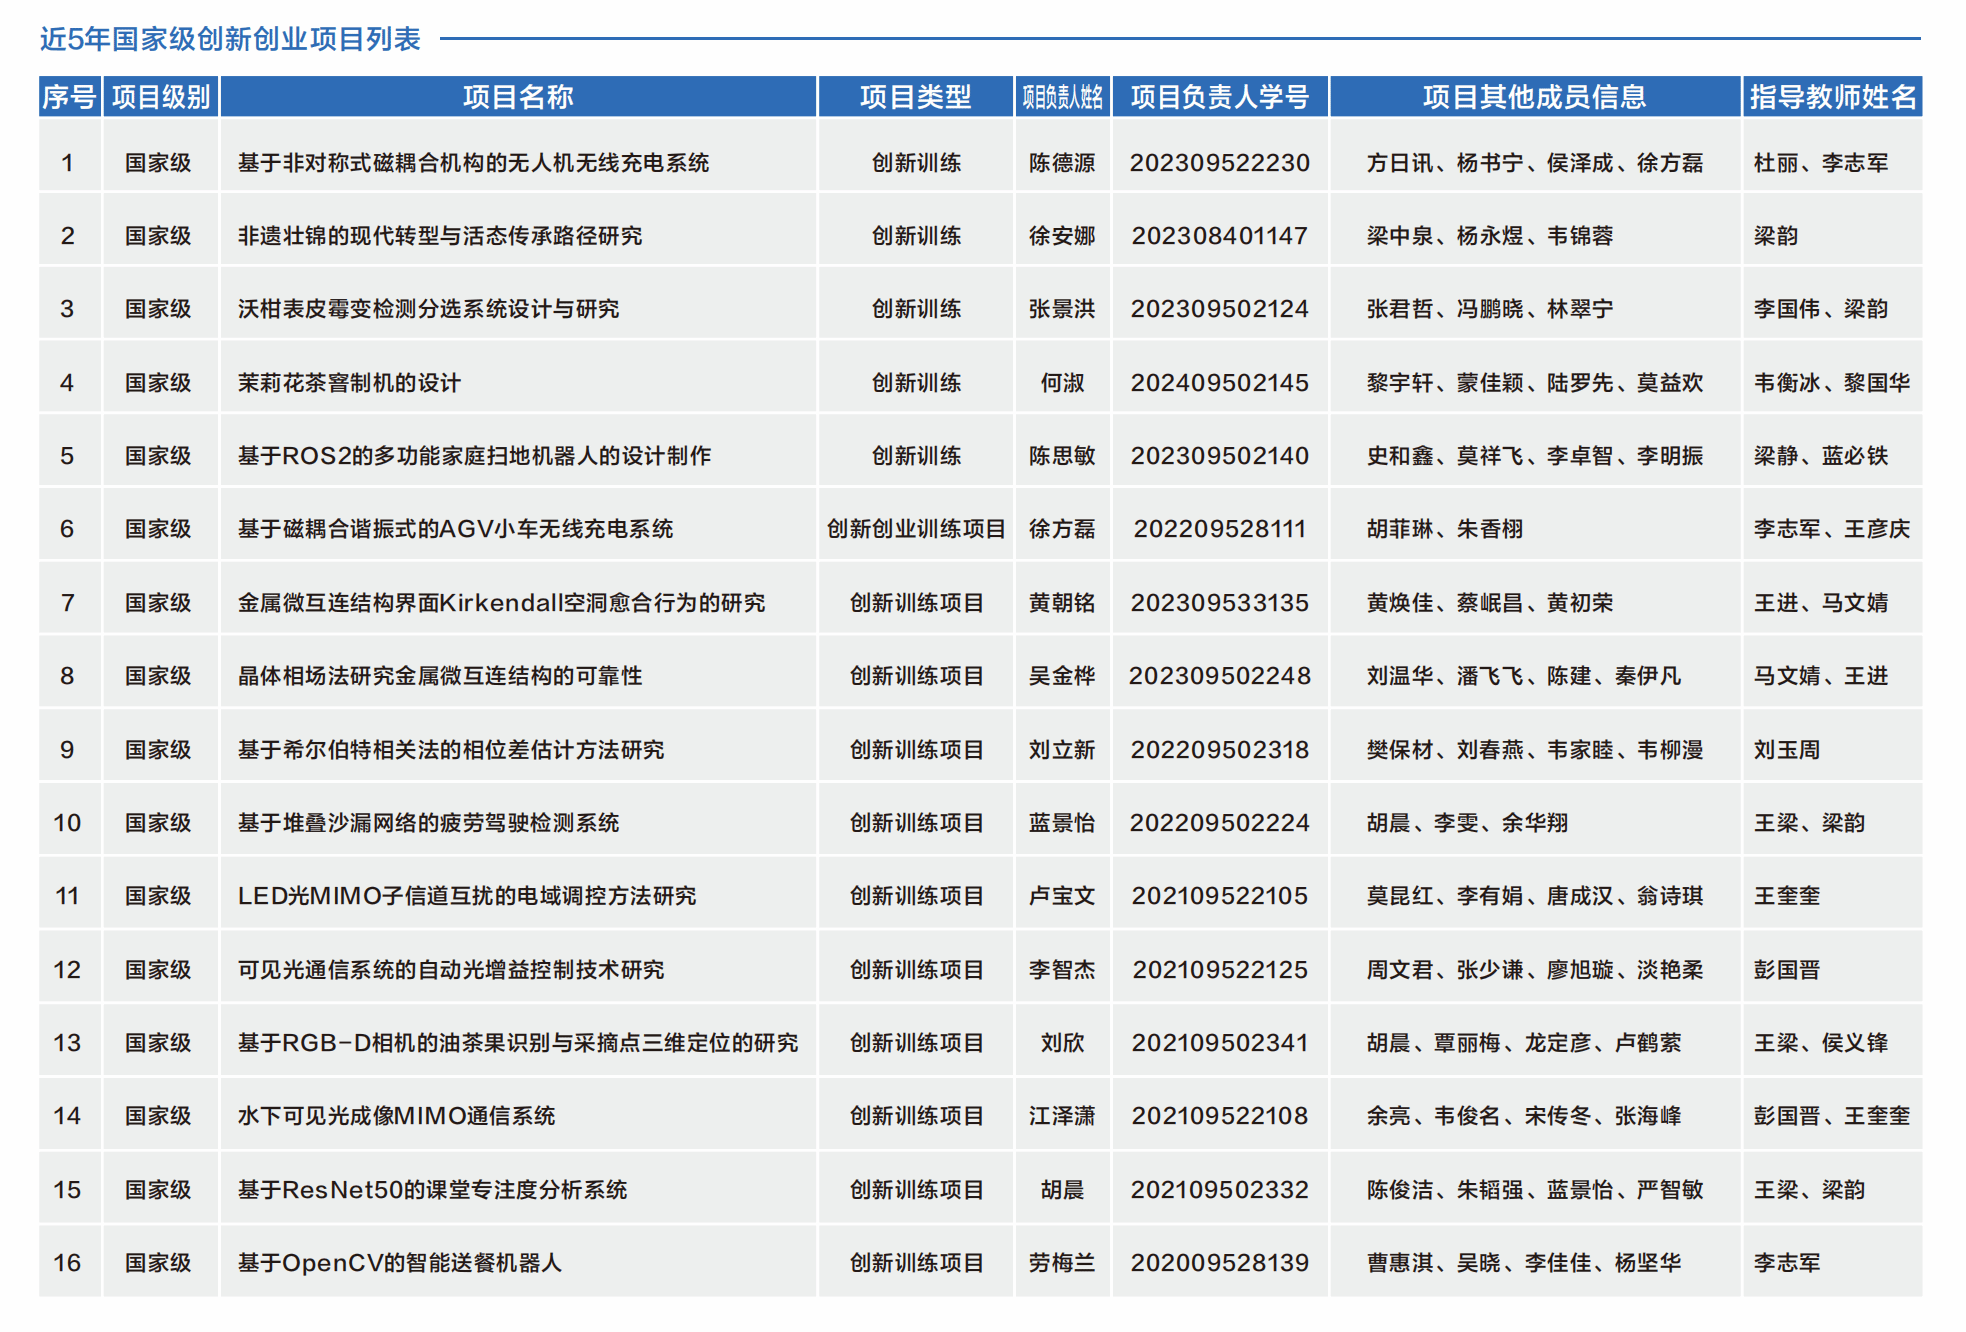The image size is (1966, 1332).
Task: Click the 项目负责人学号 column header
Action: (x=1219, y=97)
